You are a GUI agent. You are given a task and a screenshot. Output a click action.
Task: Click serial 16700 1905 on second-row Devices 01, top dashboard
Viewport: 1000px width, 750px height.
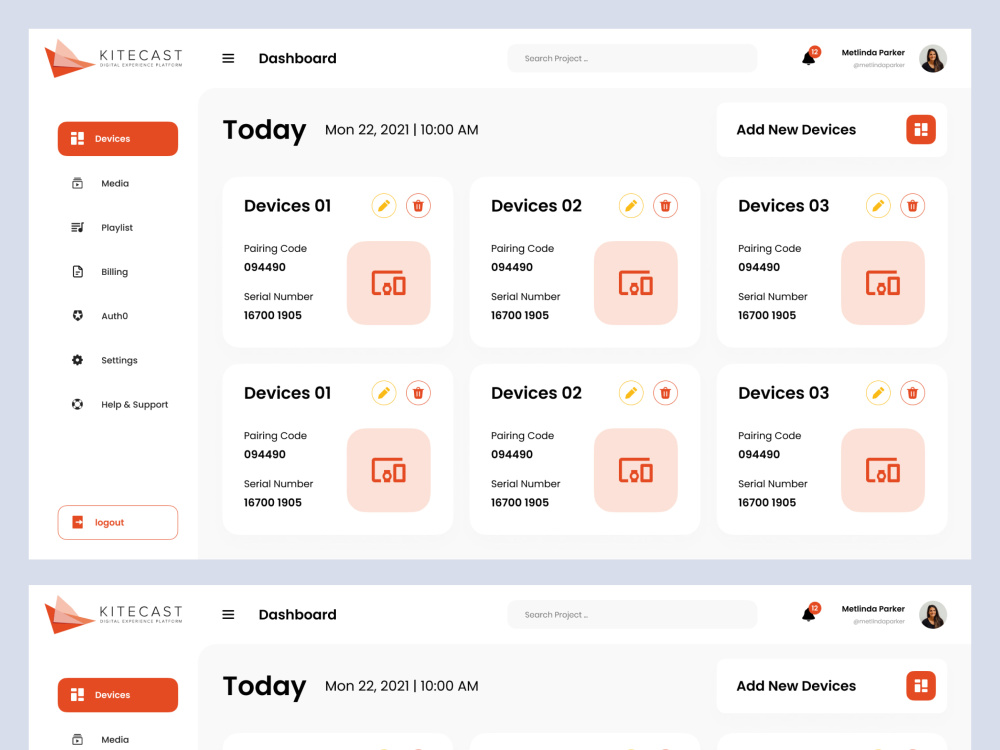point(272,503)
